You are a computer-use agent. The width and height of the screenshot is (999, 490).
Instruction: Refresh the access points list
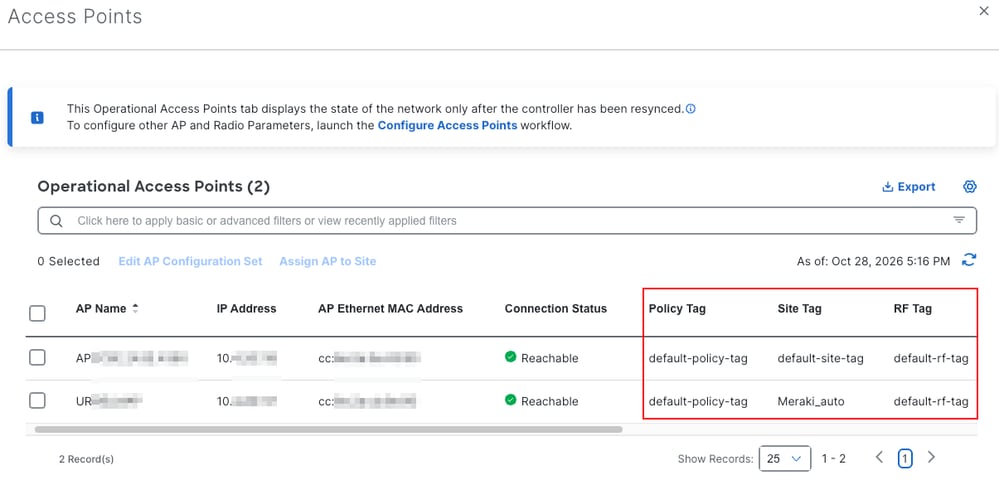tap(969, 260)
